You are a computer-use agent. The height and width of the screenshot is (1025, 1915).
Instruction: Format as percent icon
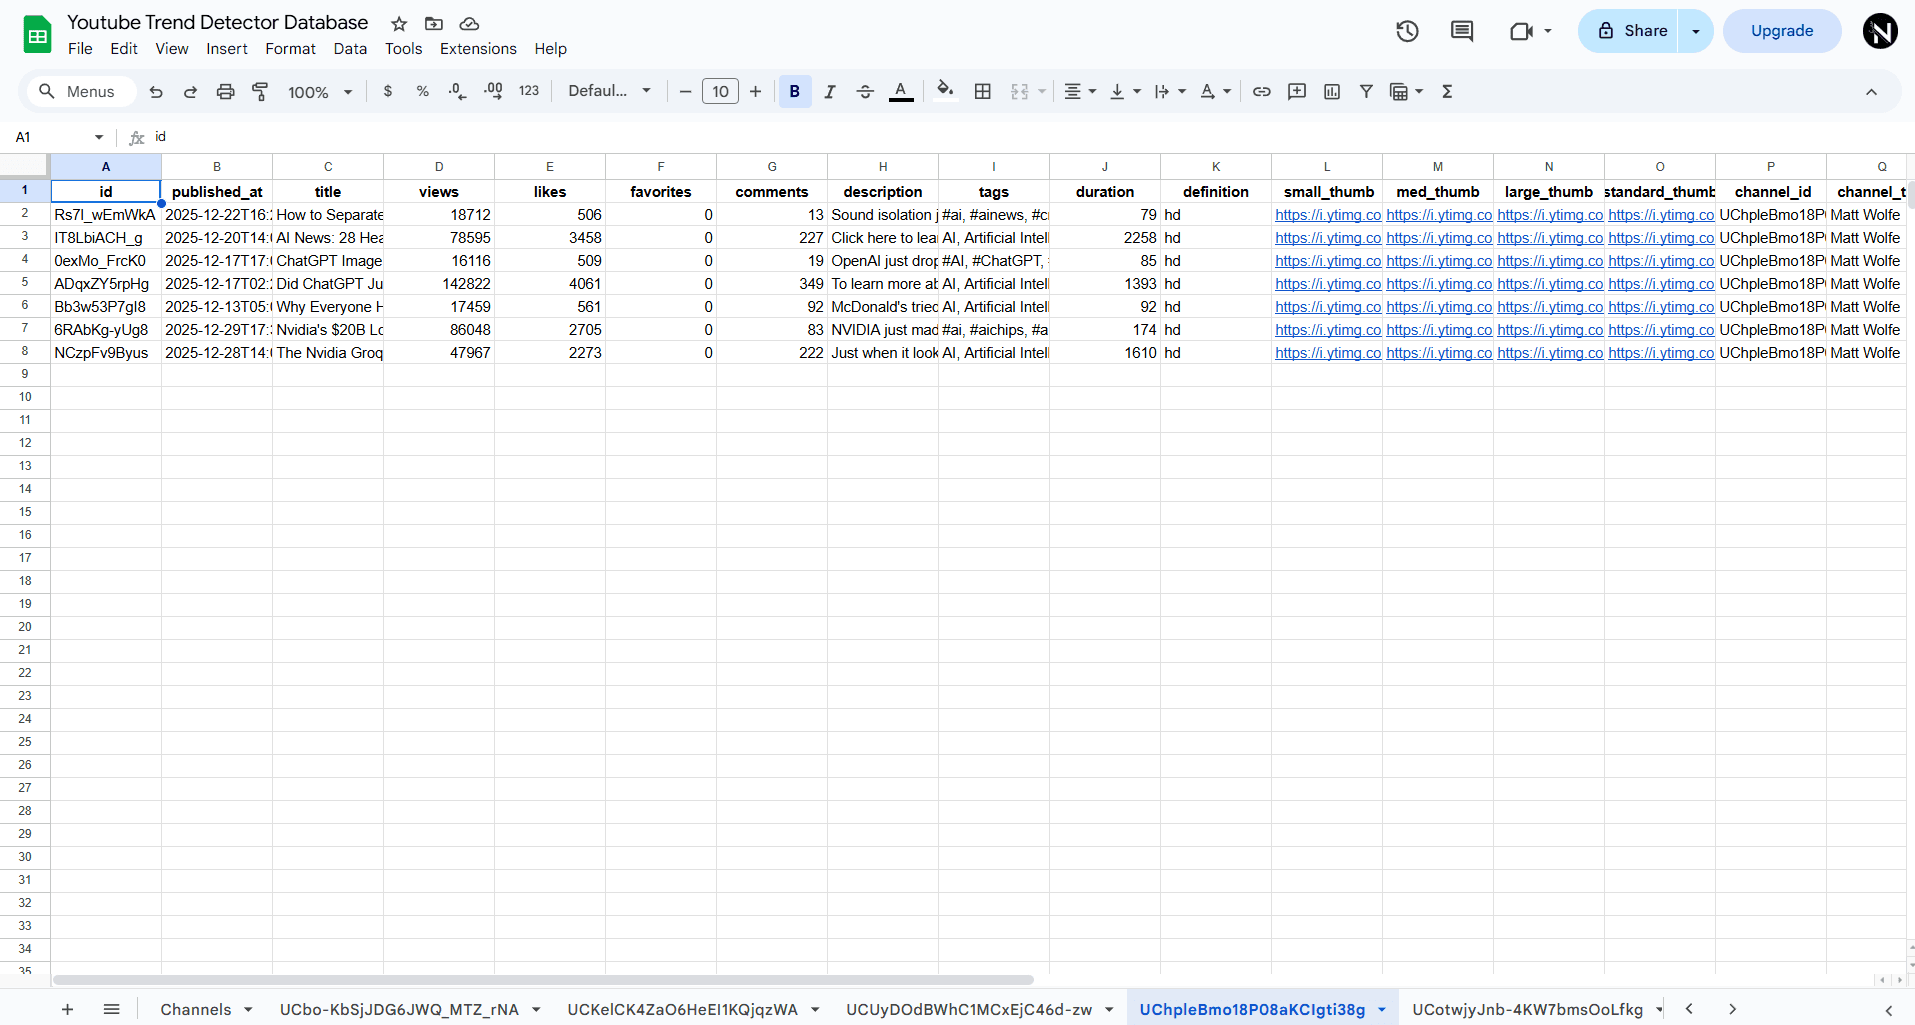pos(423,91)
